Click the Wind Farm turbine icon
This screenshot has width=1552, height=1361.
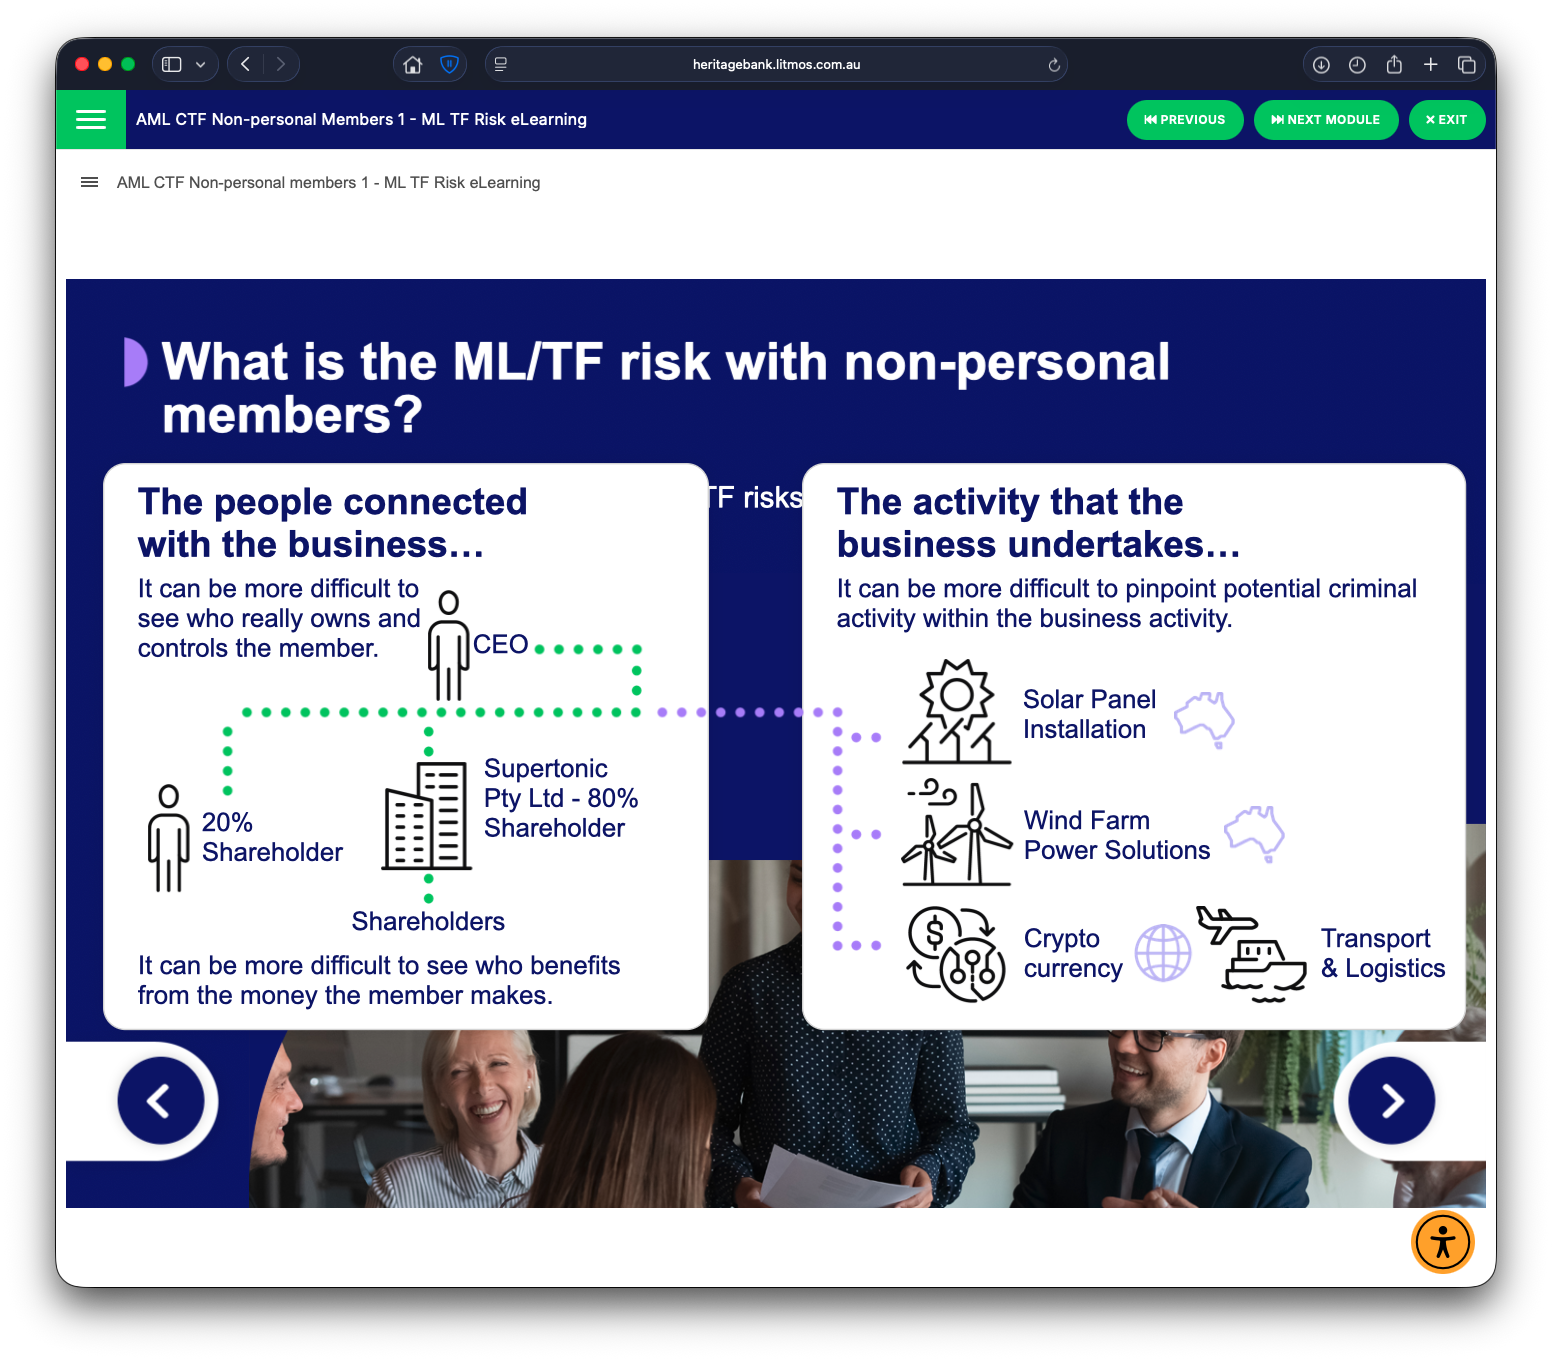pos(956,833)
